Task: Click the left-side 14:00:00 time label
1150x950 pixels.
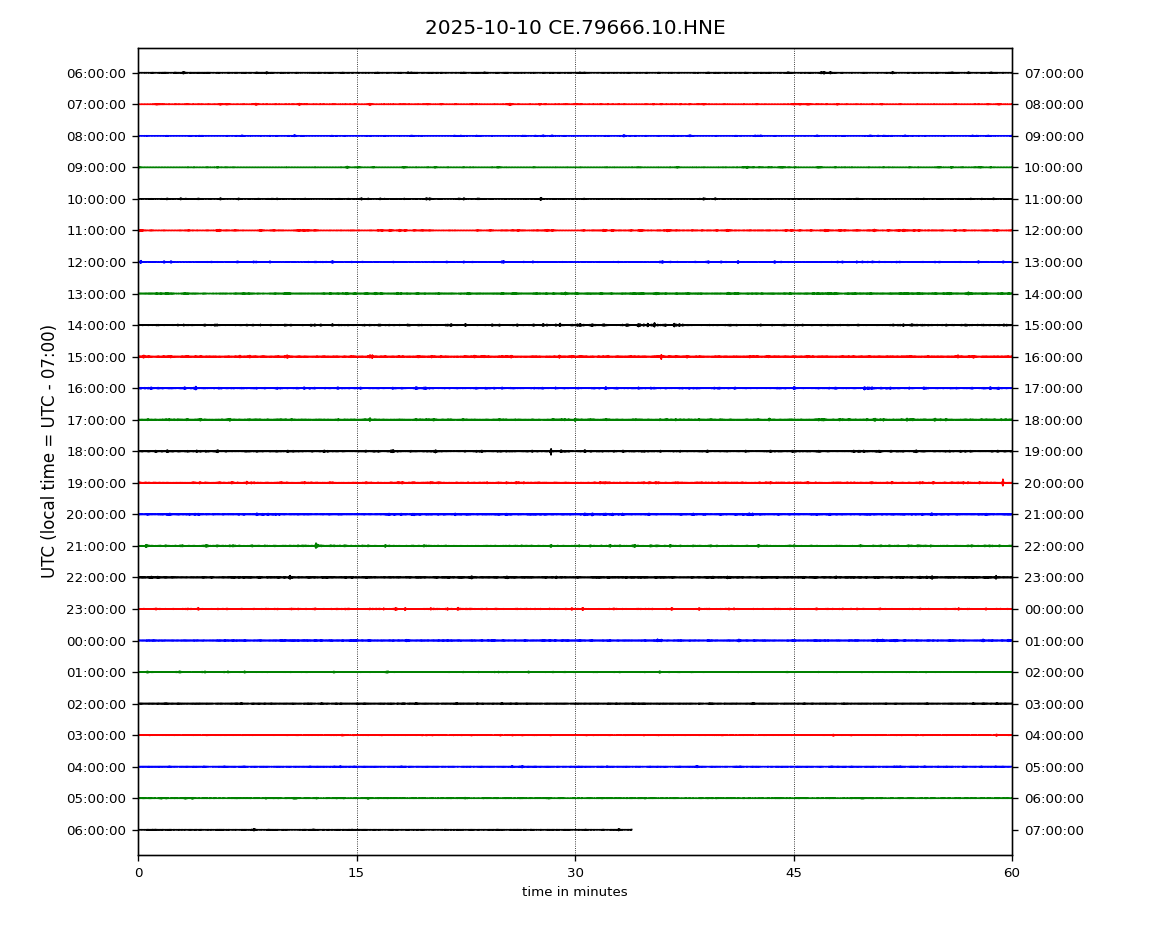Action: (x=98, y=325)
